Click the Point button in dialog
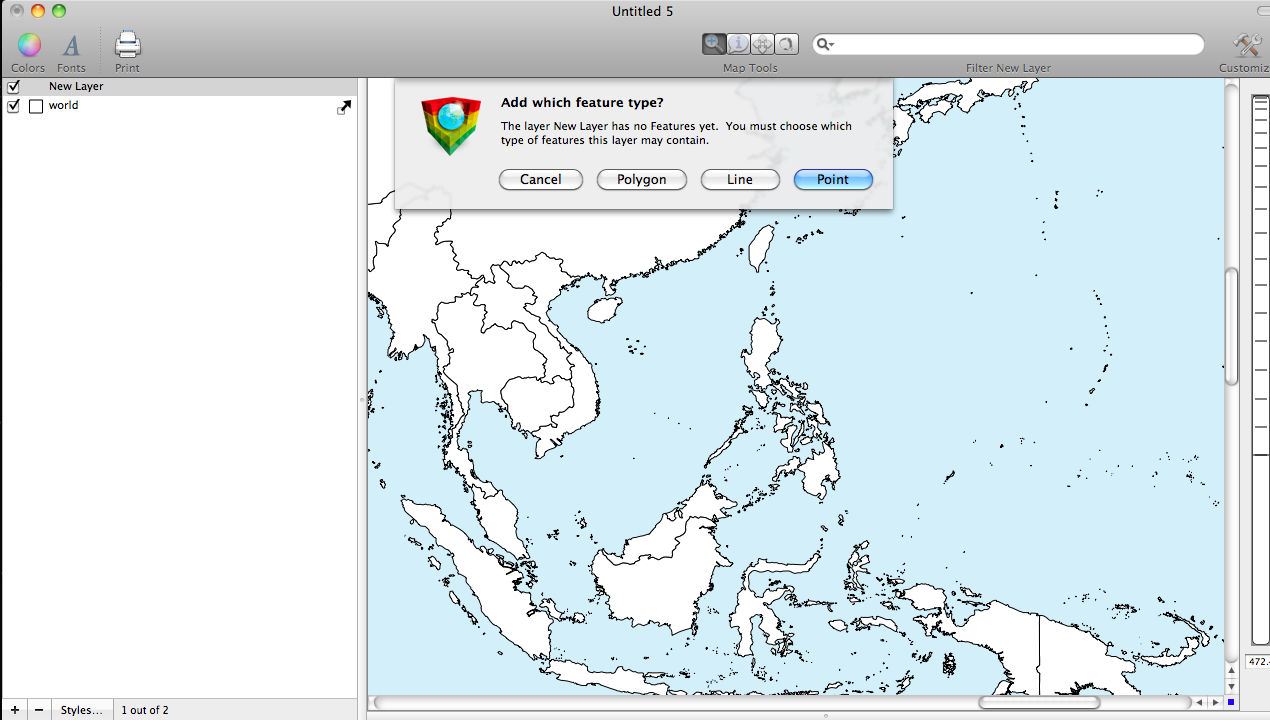1270x720 pixels. tap(833, 180)
